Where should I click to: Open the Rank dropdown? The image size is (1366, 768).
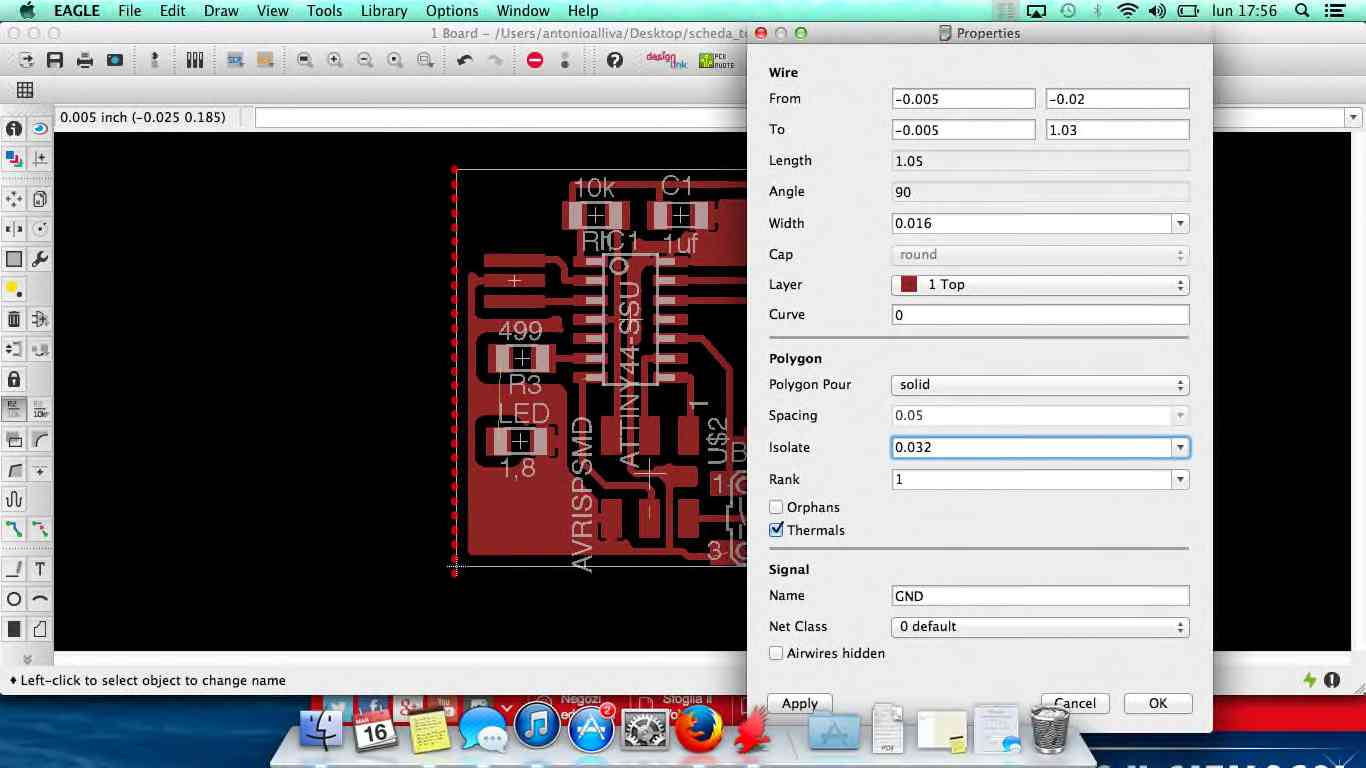pos(1180,479)
